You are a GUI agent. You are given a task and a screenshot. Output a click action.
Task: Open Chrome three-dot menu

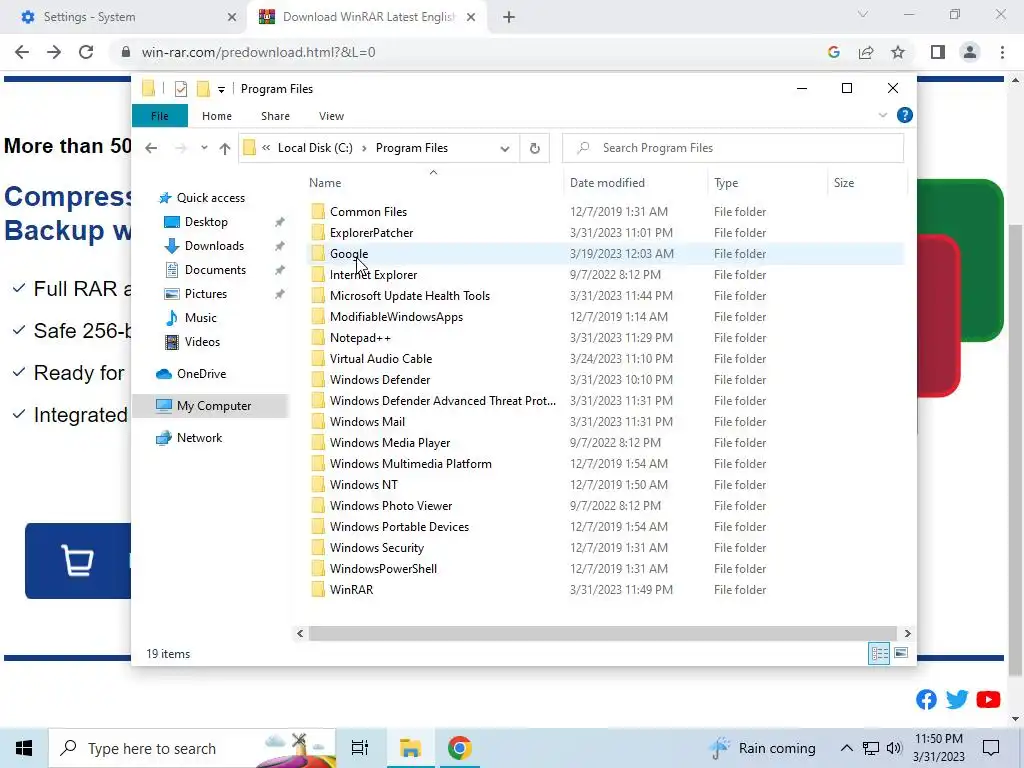click(x=1002, y=52)
